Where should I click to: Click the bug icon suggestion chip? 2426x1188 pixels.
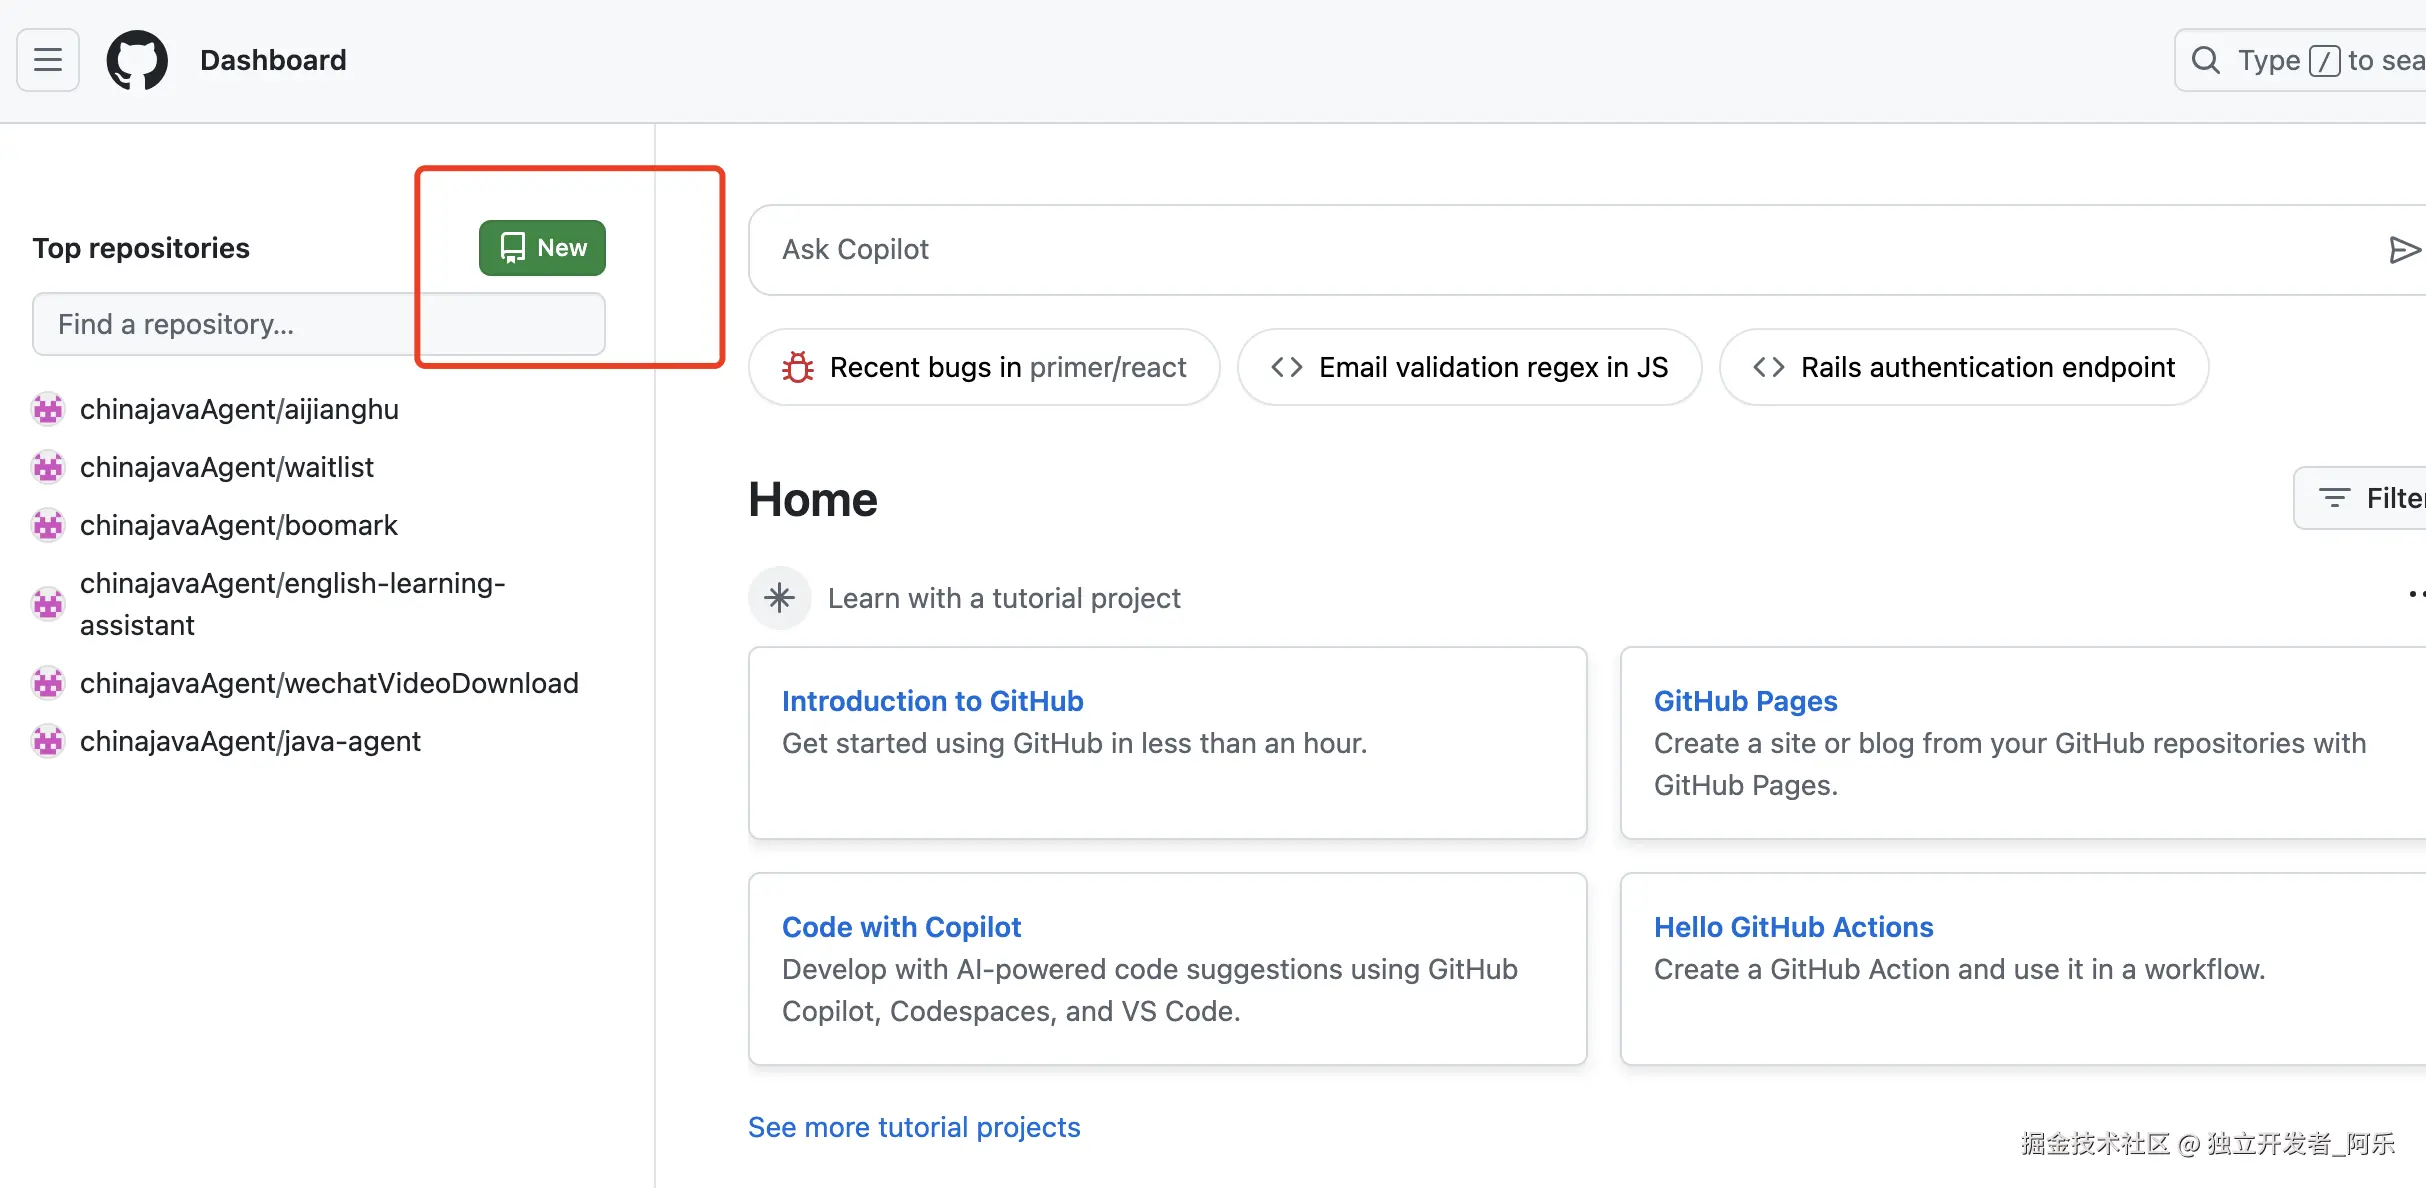coord(798,368)
